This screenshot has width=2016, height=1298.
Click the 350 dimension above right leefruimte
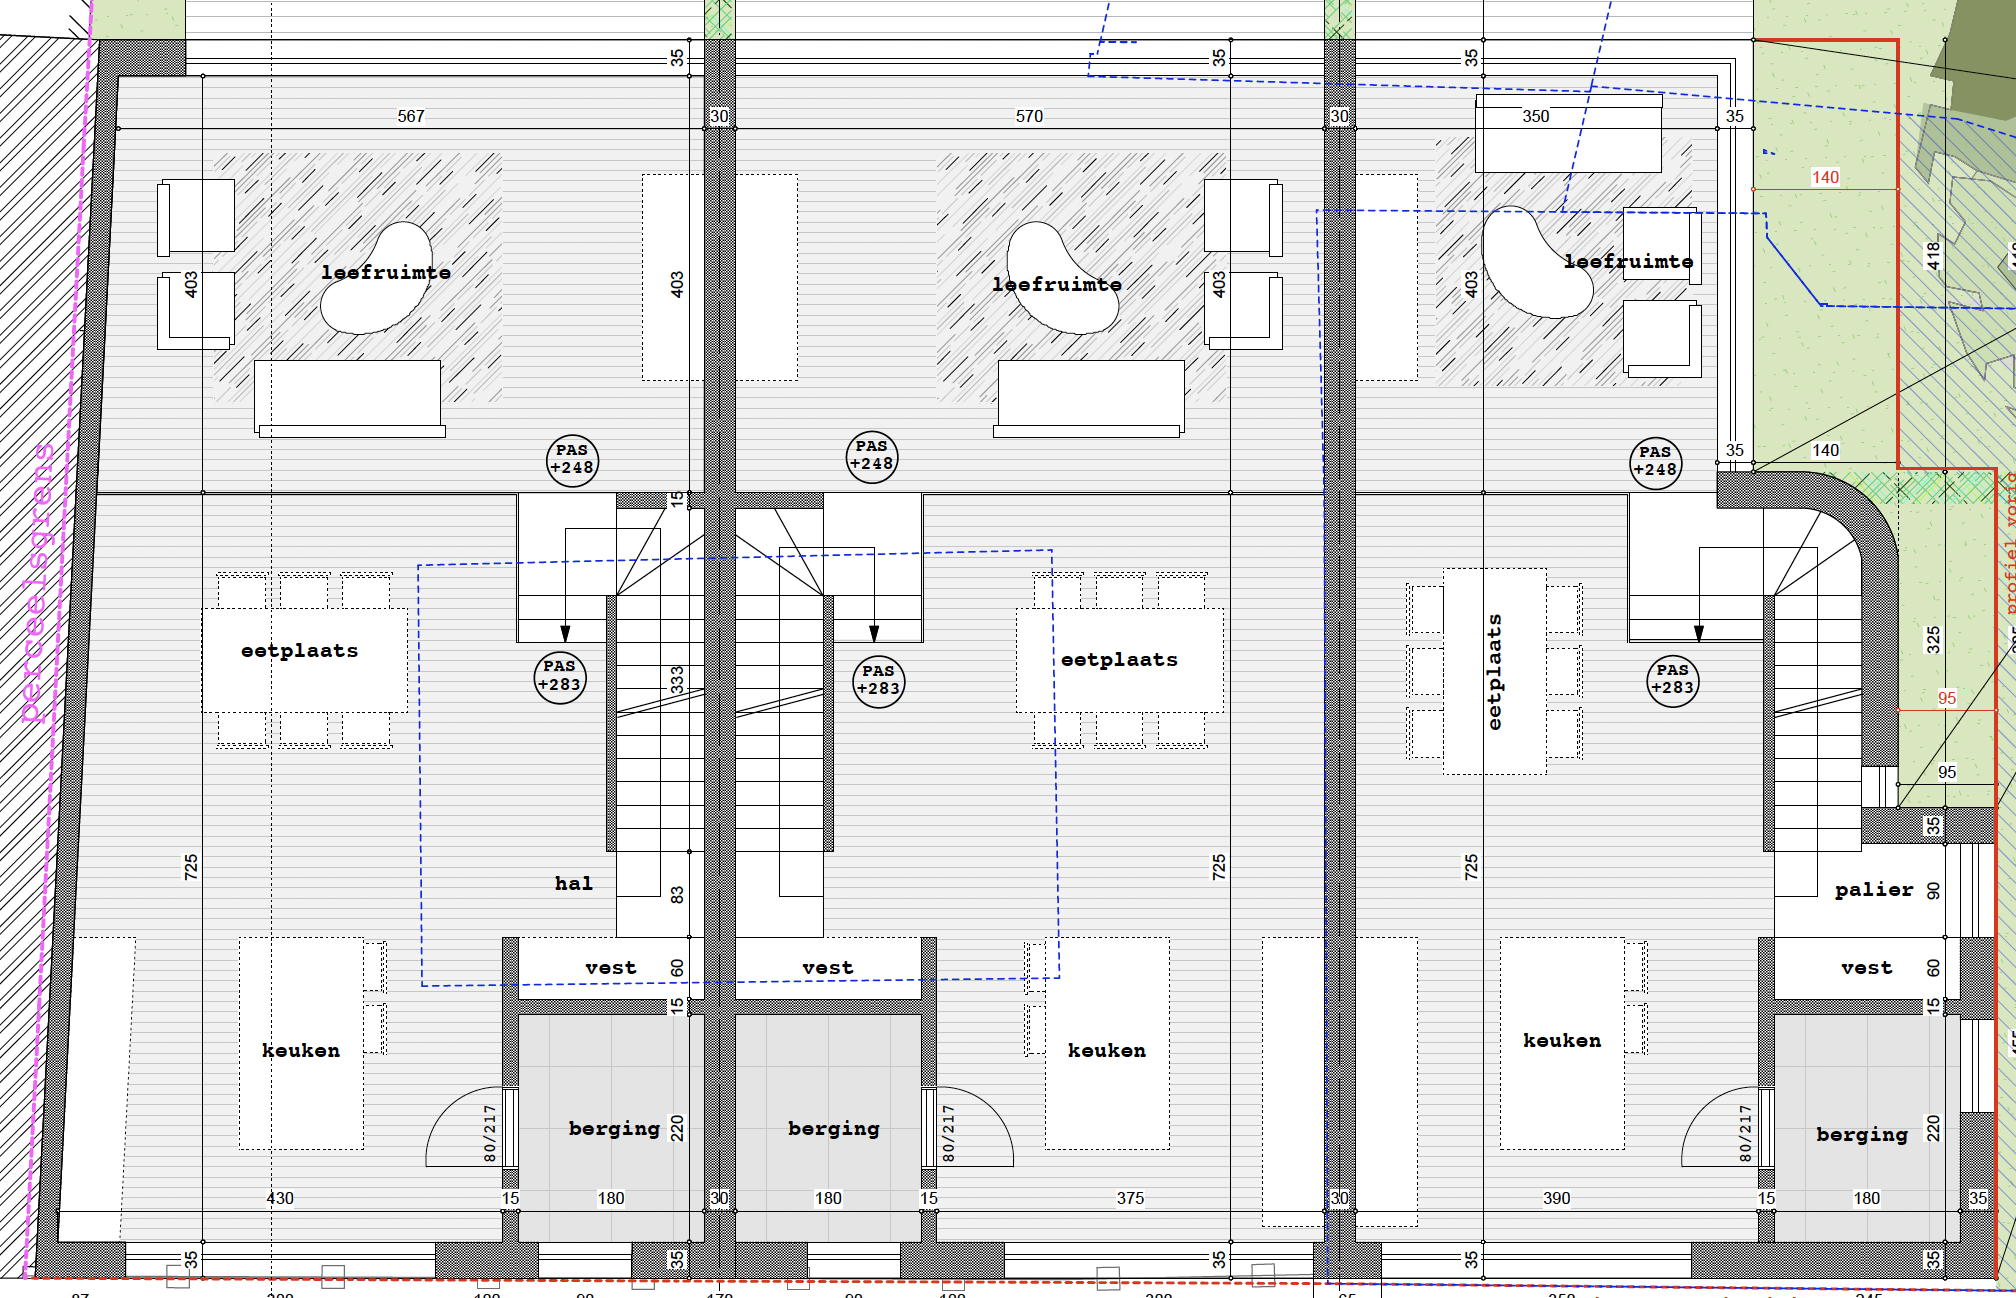tap(1535, 117)
